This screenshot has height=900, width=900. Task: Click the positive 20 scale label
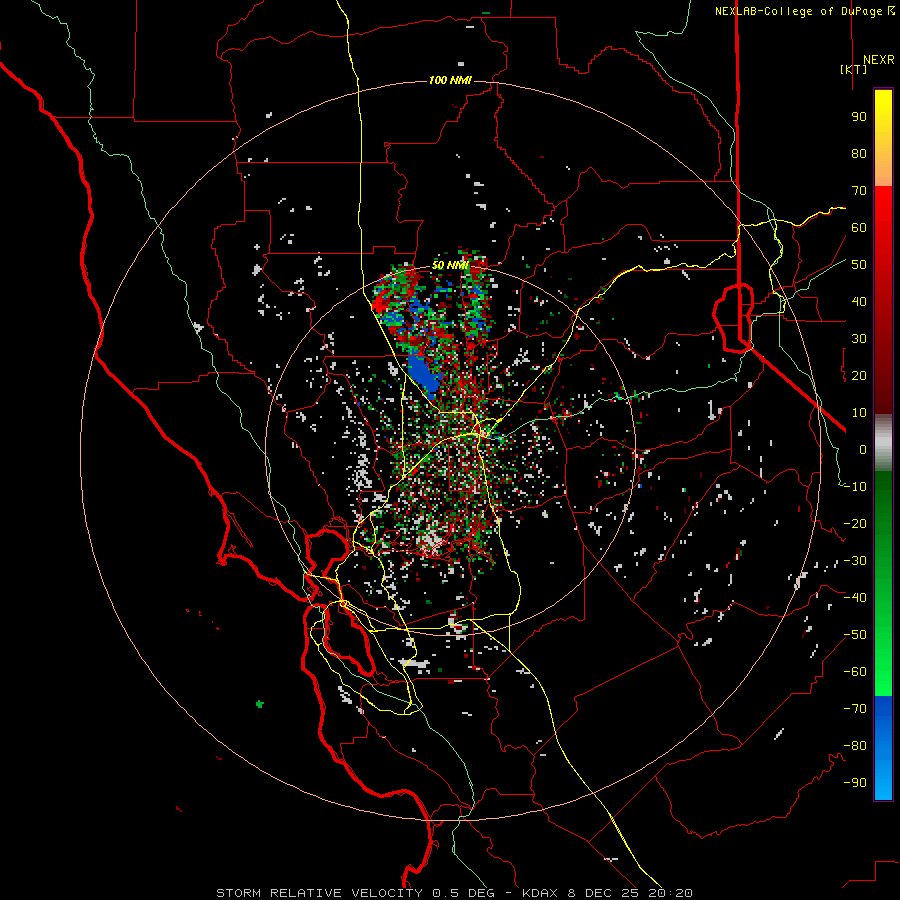859,375
